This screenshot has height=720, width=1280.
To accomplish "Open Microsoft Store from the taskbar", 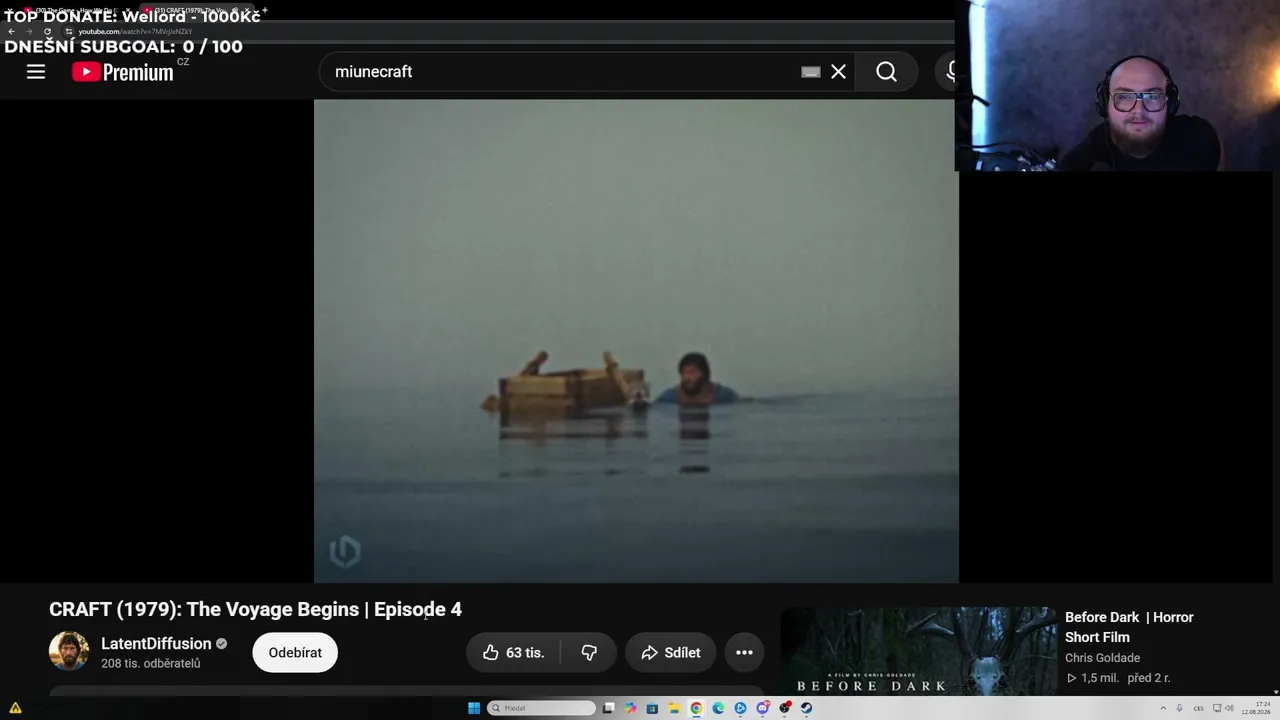I will click(x=652, y=708).
